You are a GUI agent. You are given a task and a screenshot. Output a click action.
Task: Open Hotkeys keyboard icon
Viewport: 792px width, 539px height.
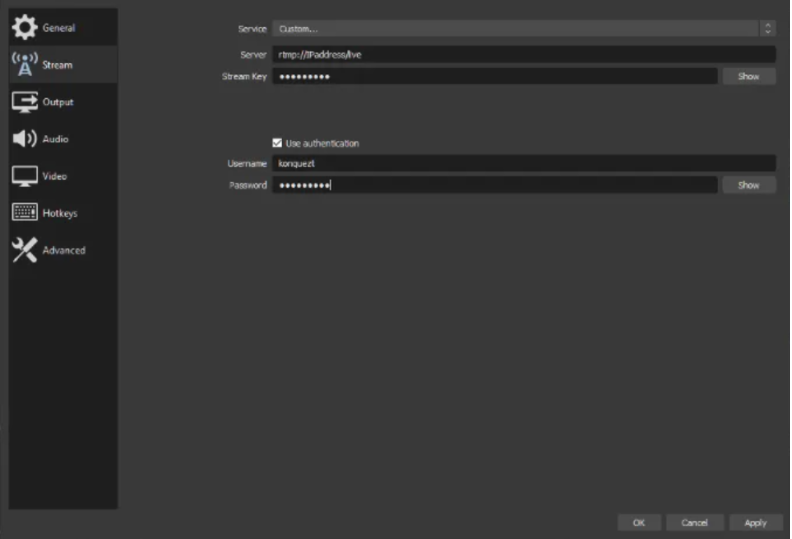(24, 212)
